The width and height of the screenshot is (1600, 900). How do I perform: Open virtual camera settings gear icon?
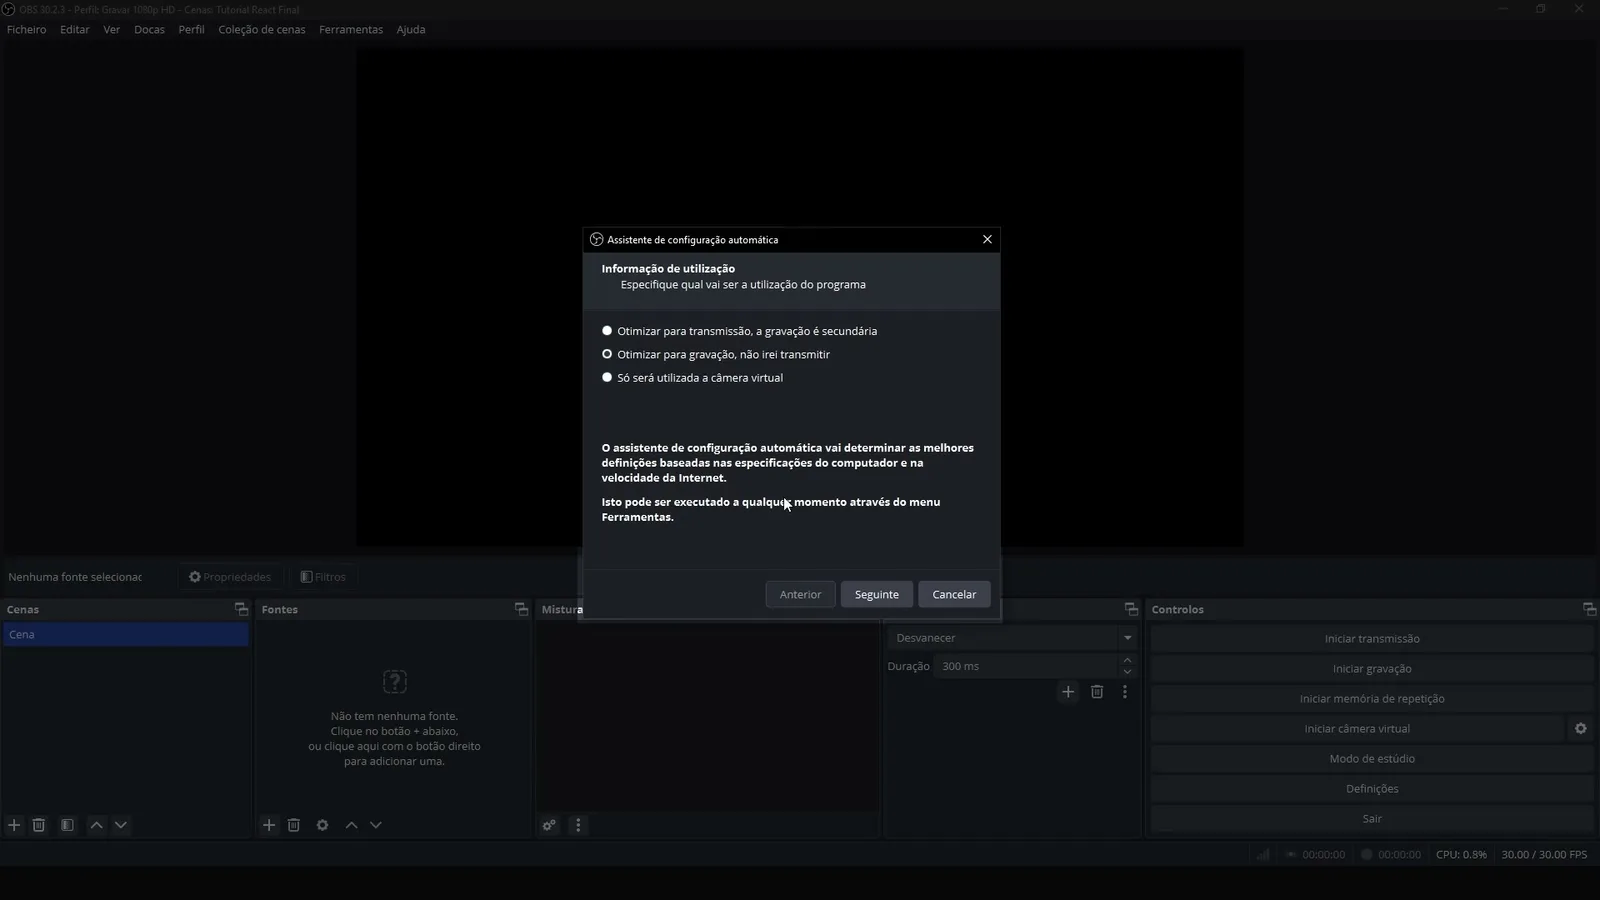(x=1581, y=729)
